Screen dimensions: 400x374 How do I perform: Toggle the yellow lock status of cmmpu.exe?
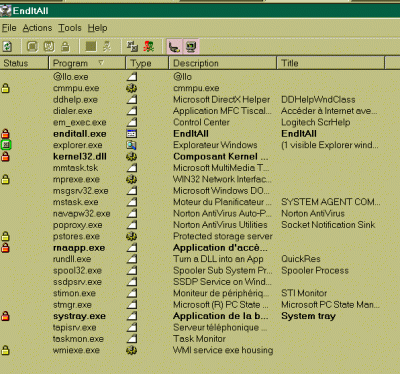[x=5, y=88]
